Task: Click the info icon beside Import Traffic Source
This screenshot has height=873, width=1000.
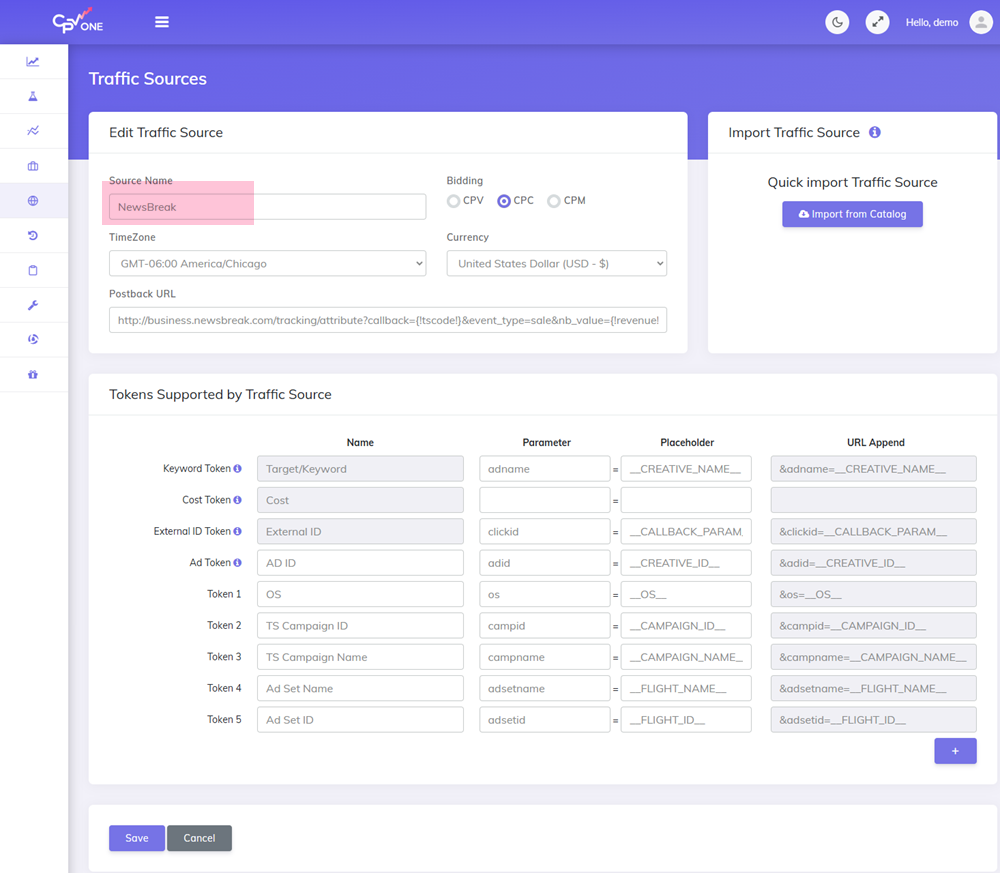Action: 875,132
